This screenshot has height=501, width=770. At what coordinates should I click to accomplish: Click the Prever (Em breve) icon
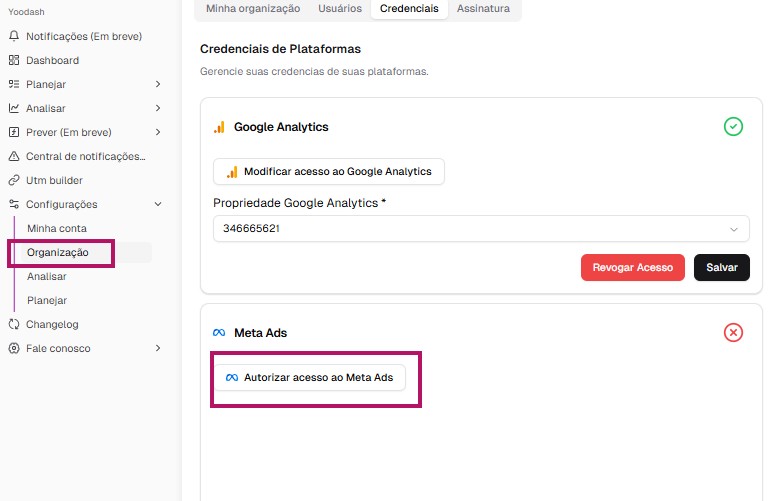pyautogui.click(x=14, y=132)
